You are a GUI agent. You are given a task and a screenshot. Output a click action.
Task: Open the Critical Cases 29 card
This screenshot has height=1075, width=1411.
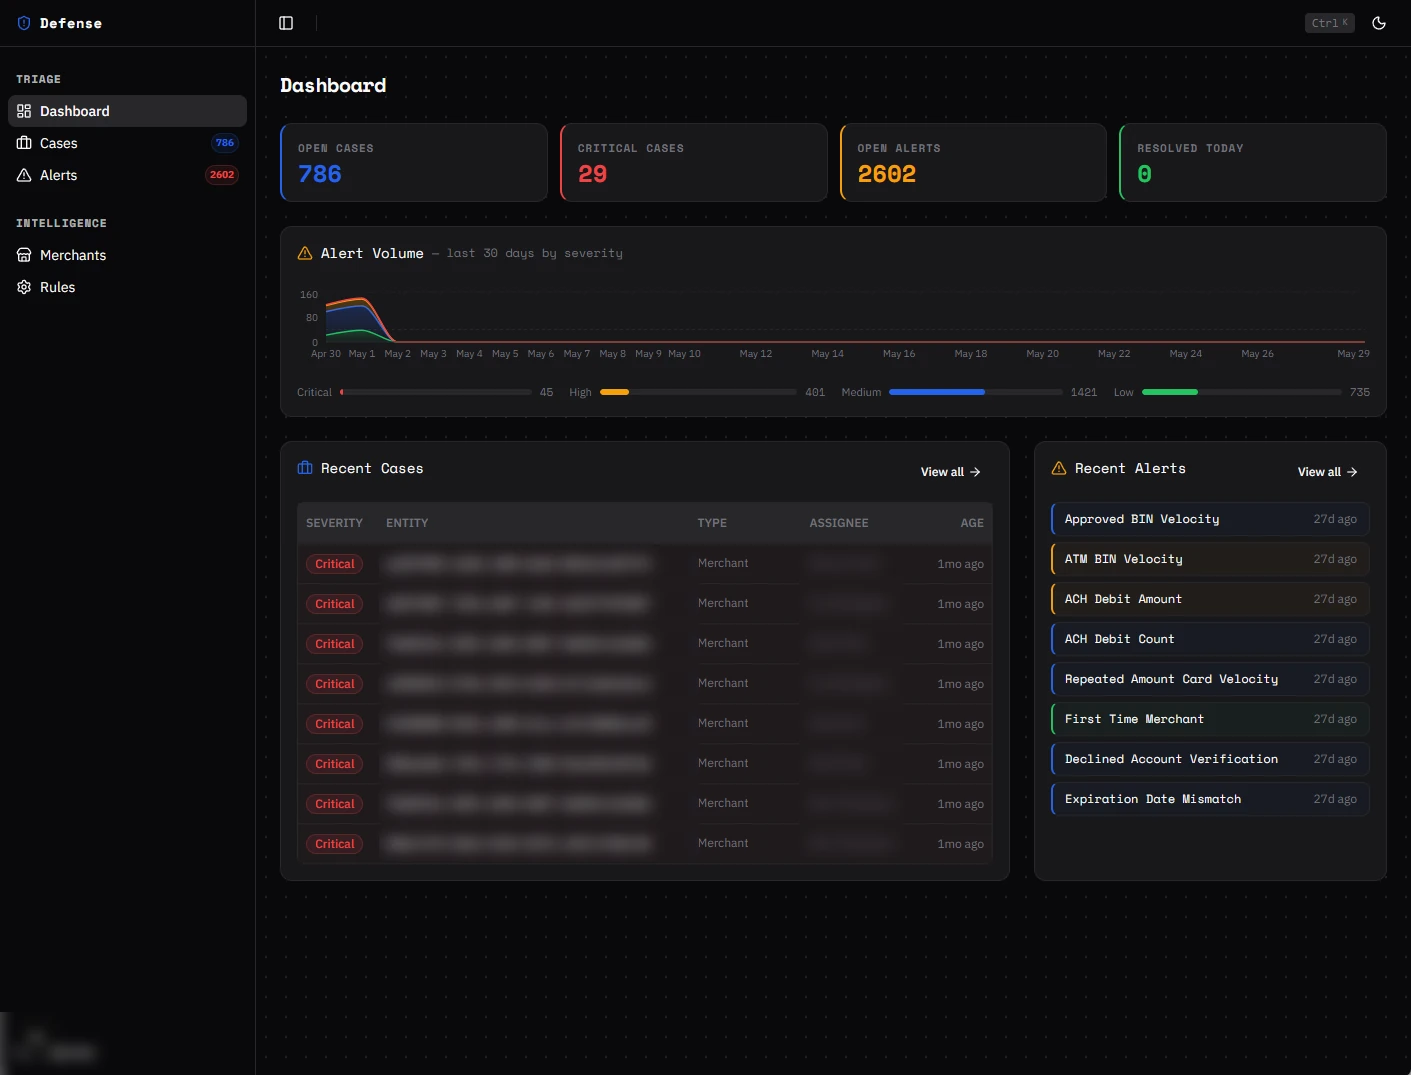[694, 162]
